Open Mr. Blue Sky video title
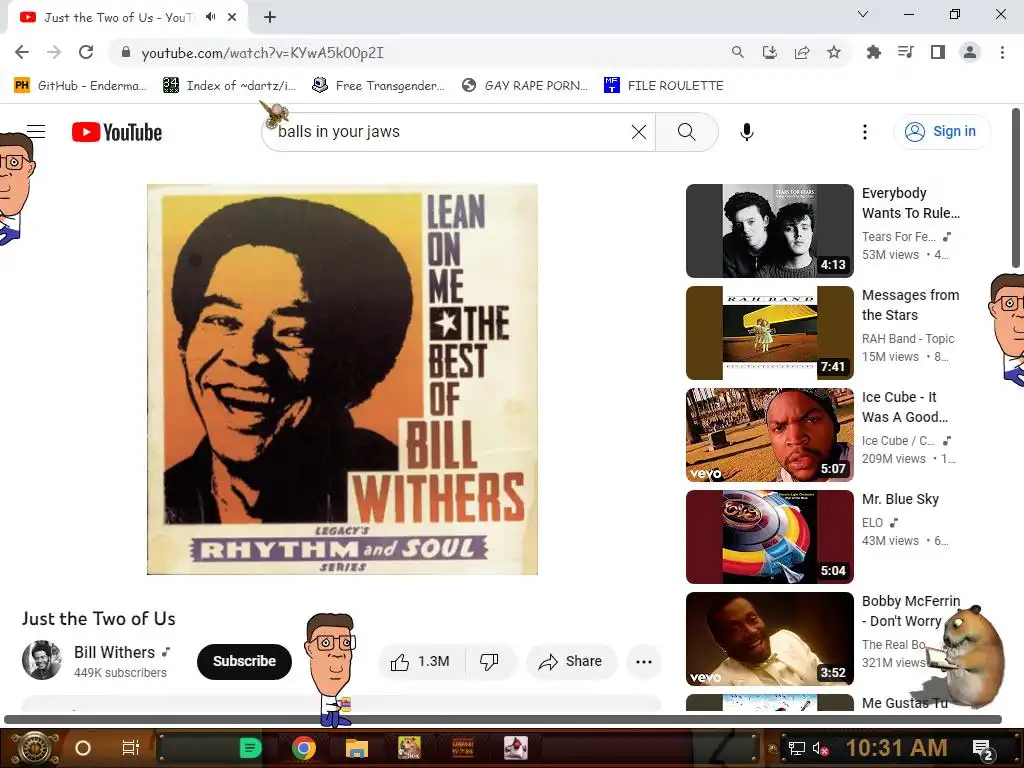The width and height of the screenshot is (1024, 768). (901, 499)
